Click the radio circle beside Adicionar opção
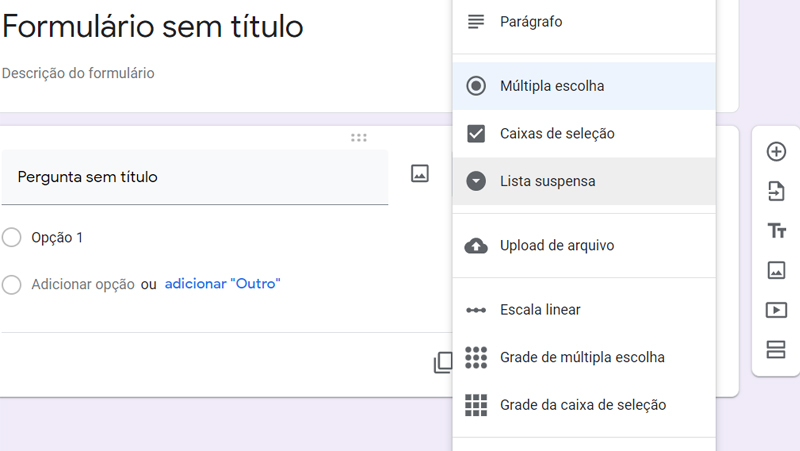800x451 pixels. [x=11, y=284]
